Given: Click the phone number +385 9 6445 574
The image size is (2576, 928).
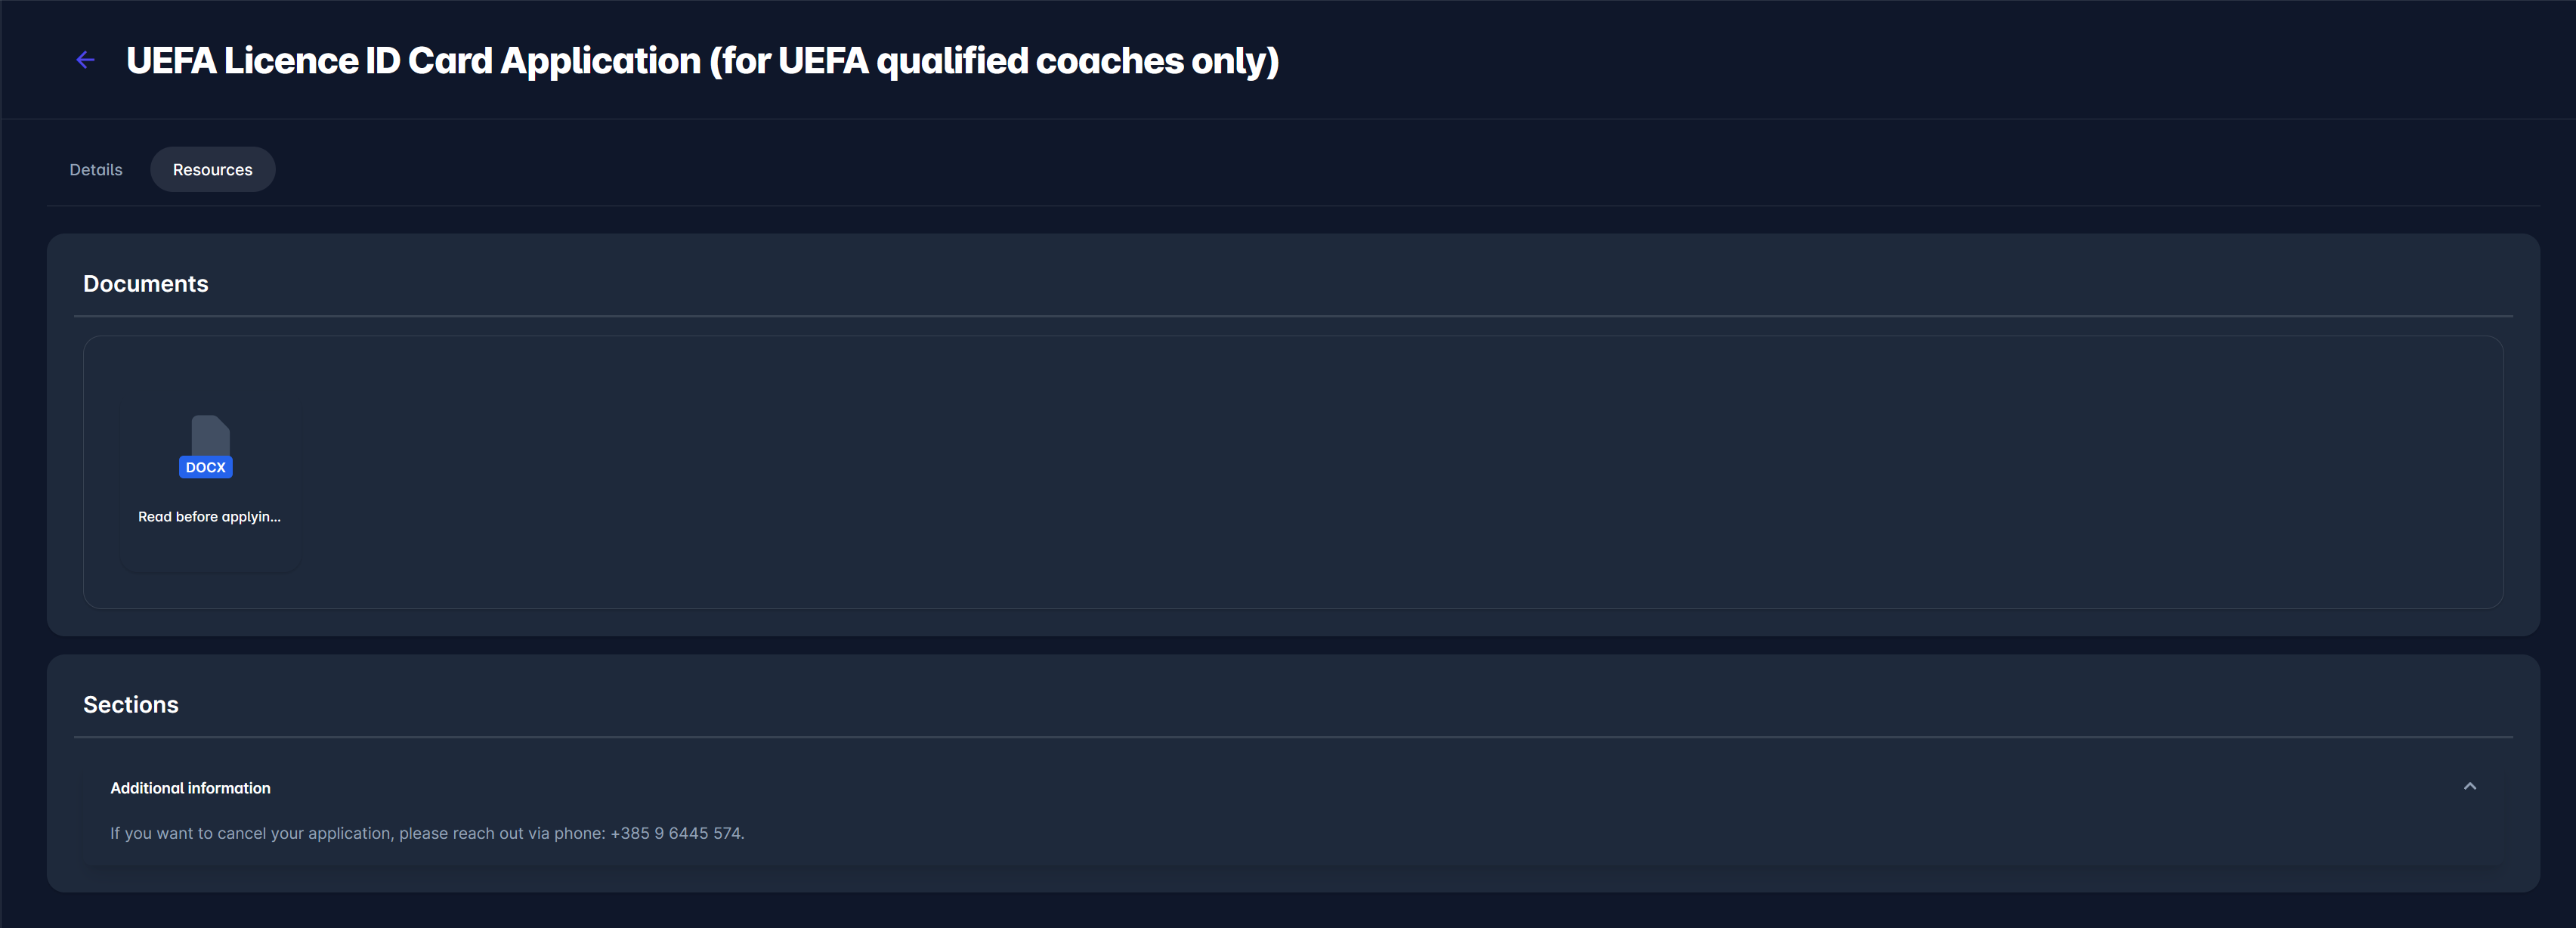Looking at the screenshot, I should click(676, 833).
